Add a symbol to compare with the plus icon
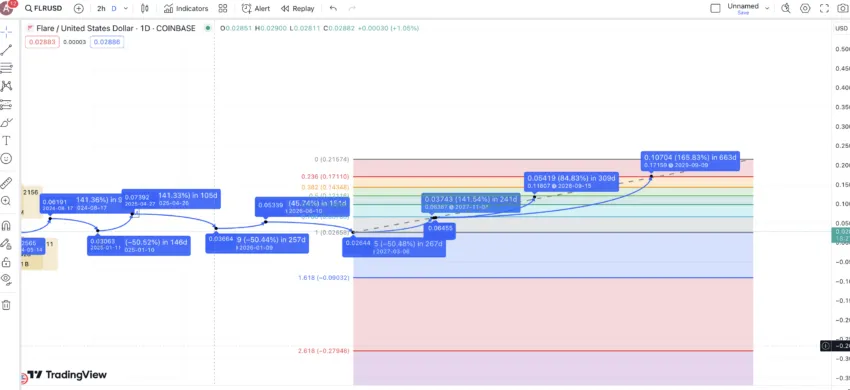Viewport: 850px width, 390px height. tap(79, 9)
